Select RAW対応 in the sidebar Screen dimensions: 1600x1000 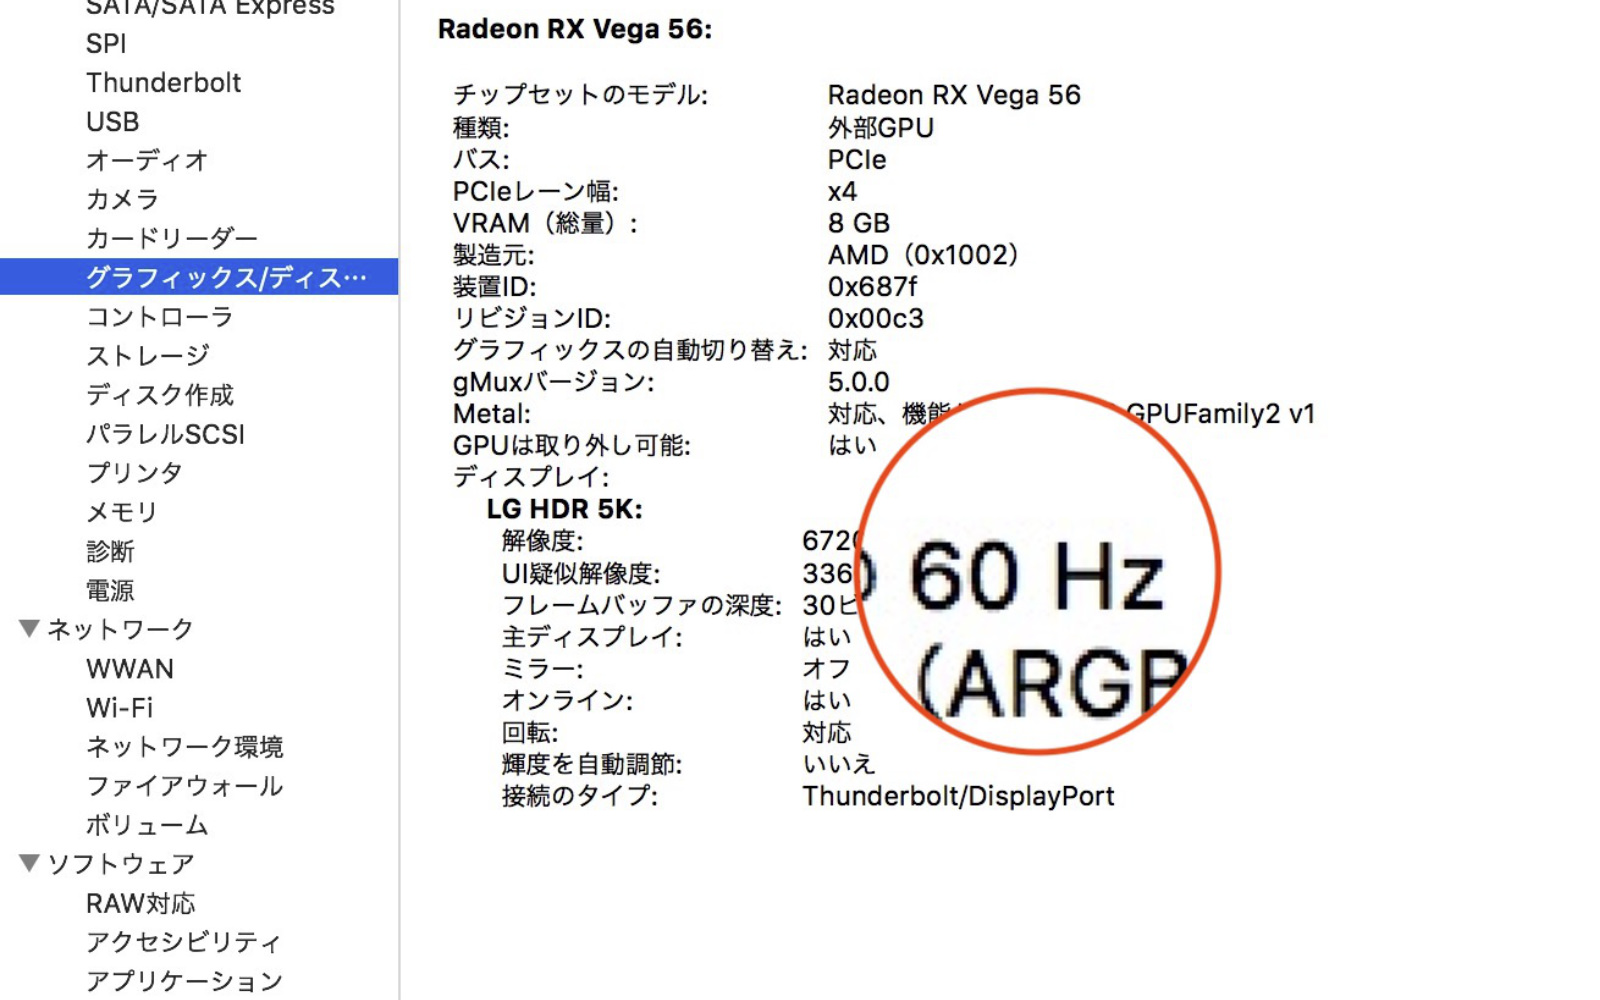141,904
